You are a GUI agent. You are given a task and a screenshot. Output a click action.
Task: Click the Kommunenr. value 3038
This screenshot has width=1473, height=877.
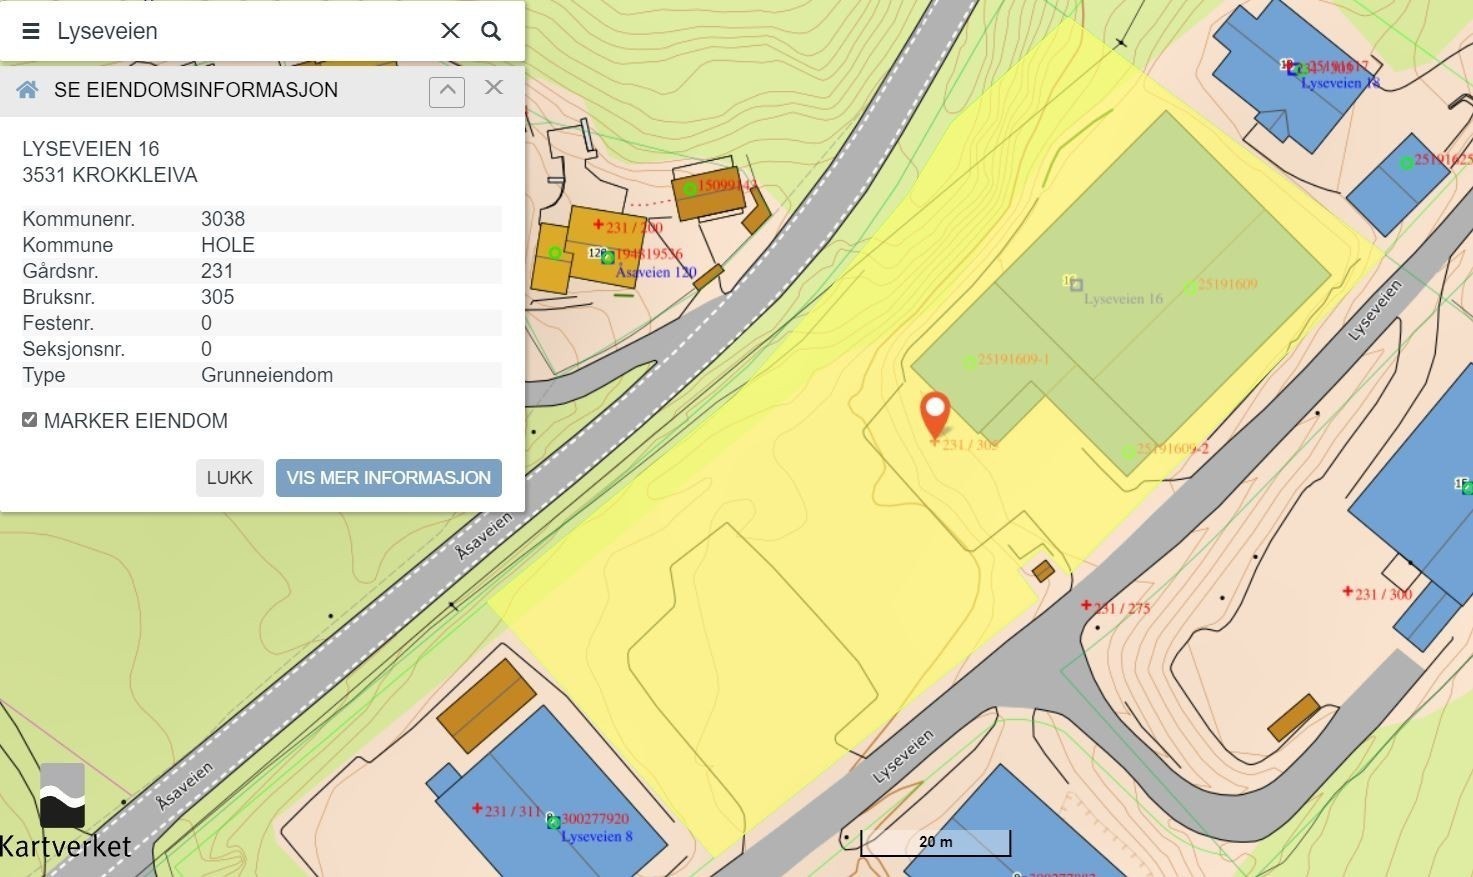(x=223, y=219)
